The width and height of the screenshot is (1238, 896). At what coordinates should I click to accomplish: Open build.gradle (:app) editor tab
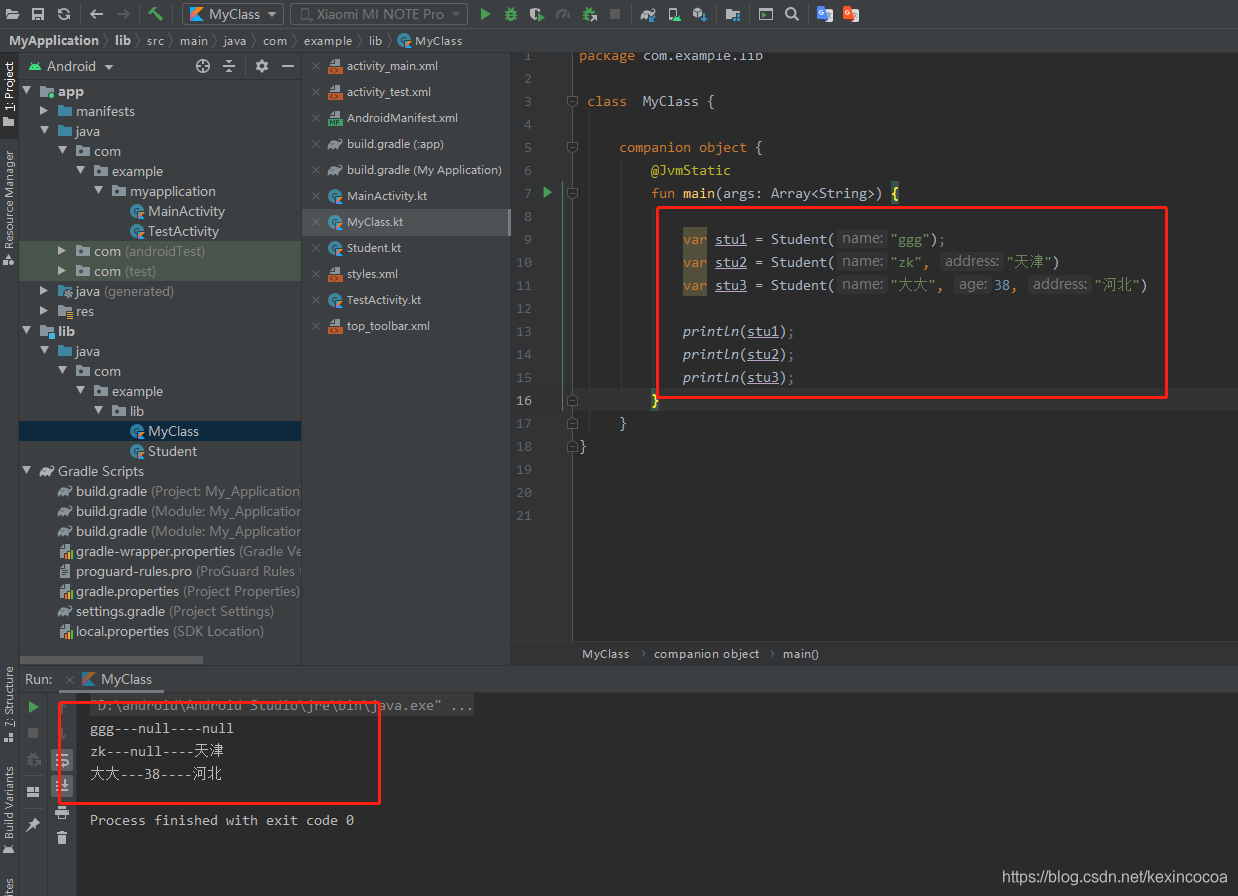click(x=395, y=144)
